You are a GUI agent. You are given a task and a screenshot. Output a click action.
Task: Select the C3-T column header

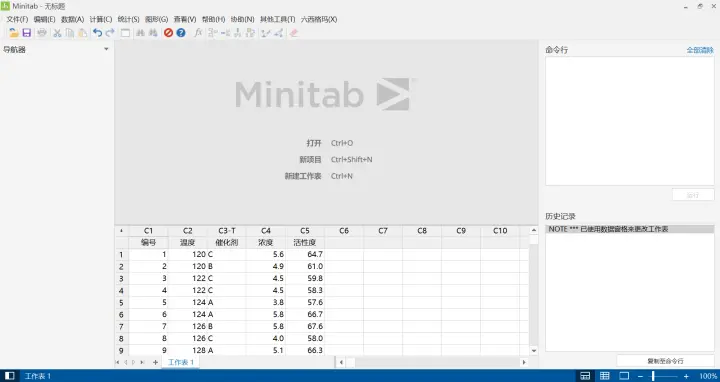pos(226,230)
